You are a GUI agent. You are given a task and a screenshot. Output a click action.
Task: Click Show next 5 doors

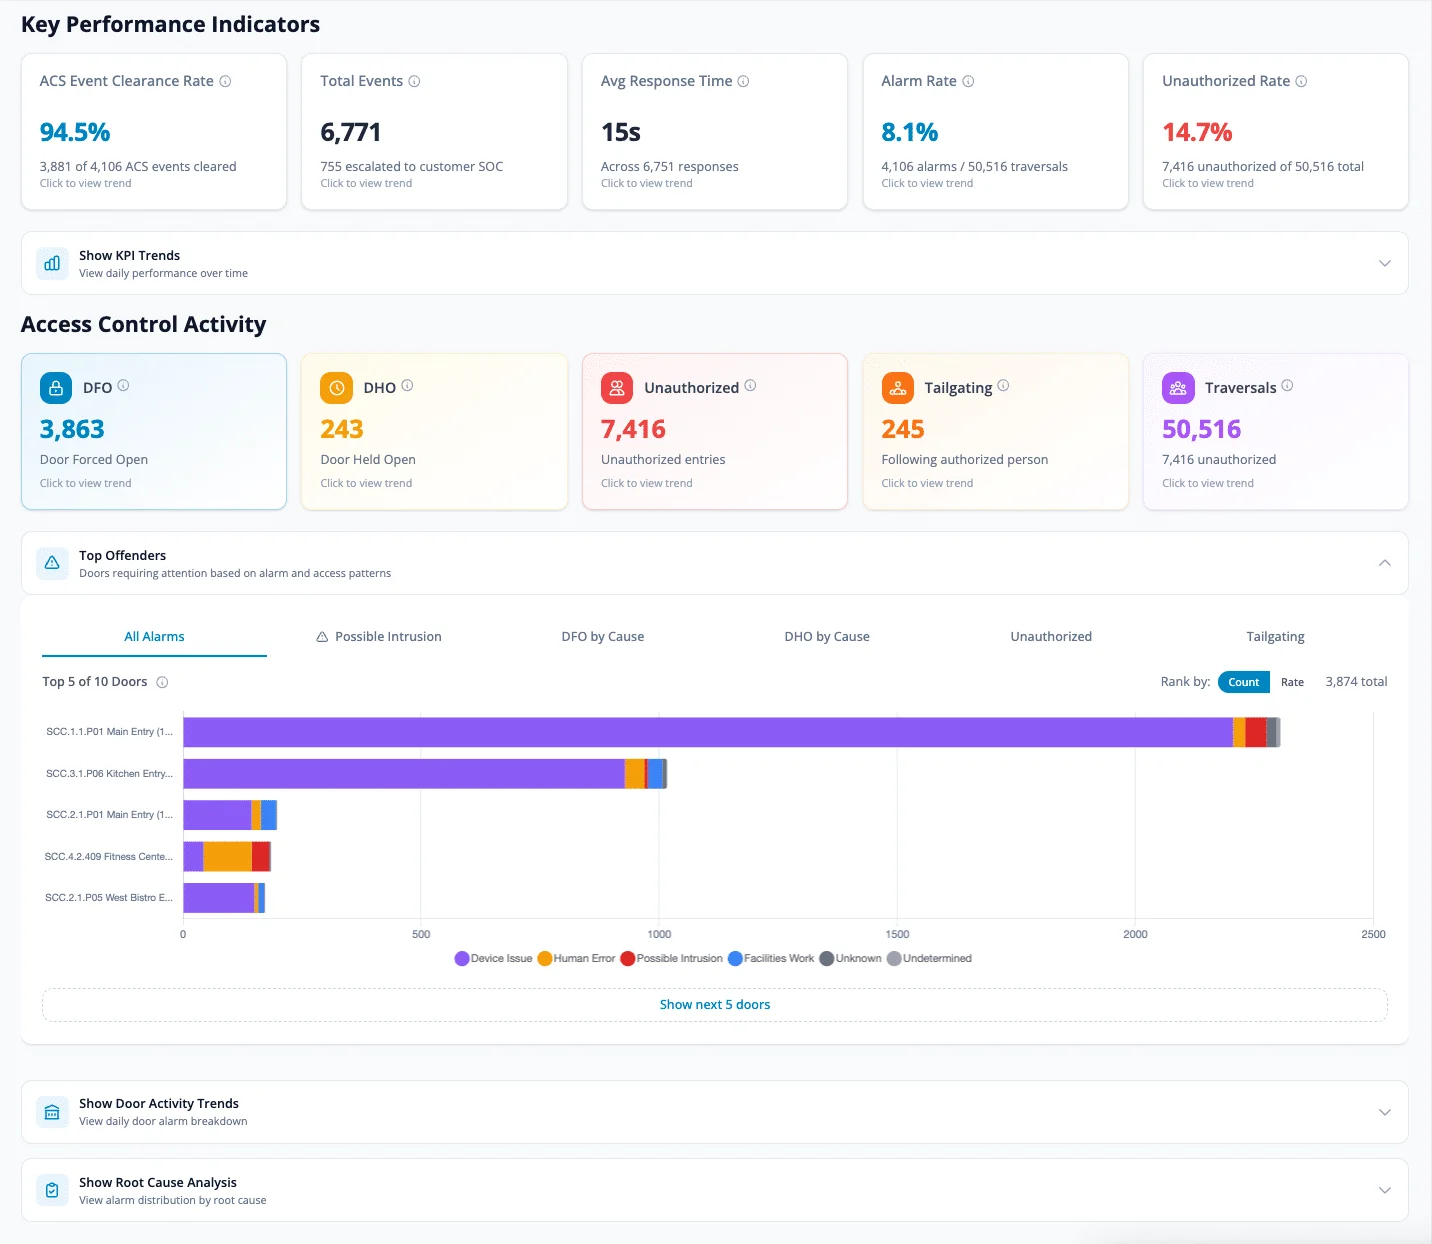click(715, 1005)
